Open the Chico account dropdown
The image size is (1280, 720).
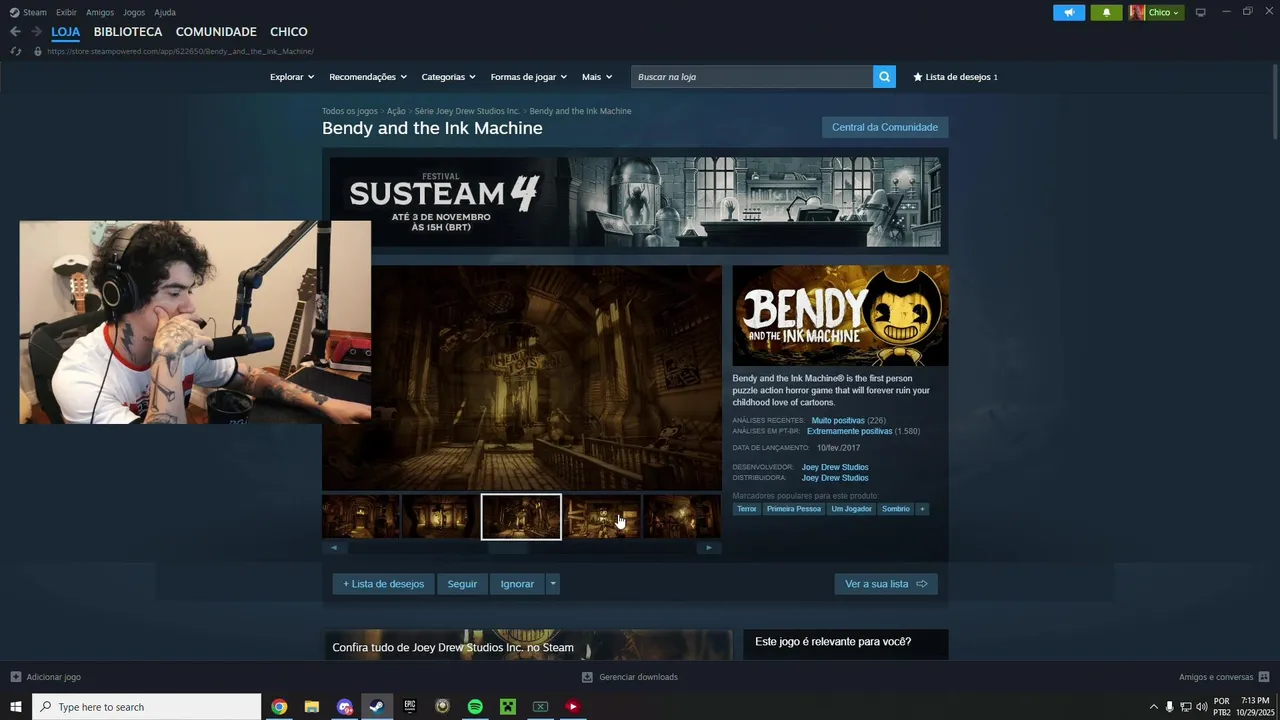pyautogui.click(x=1156, y=13)
